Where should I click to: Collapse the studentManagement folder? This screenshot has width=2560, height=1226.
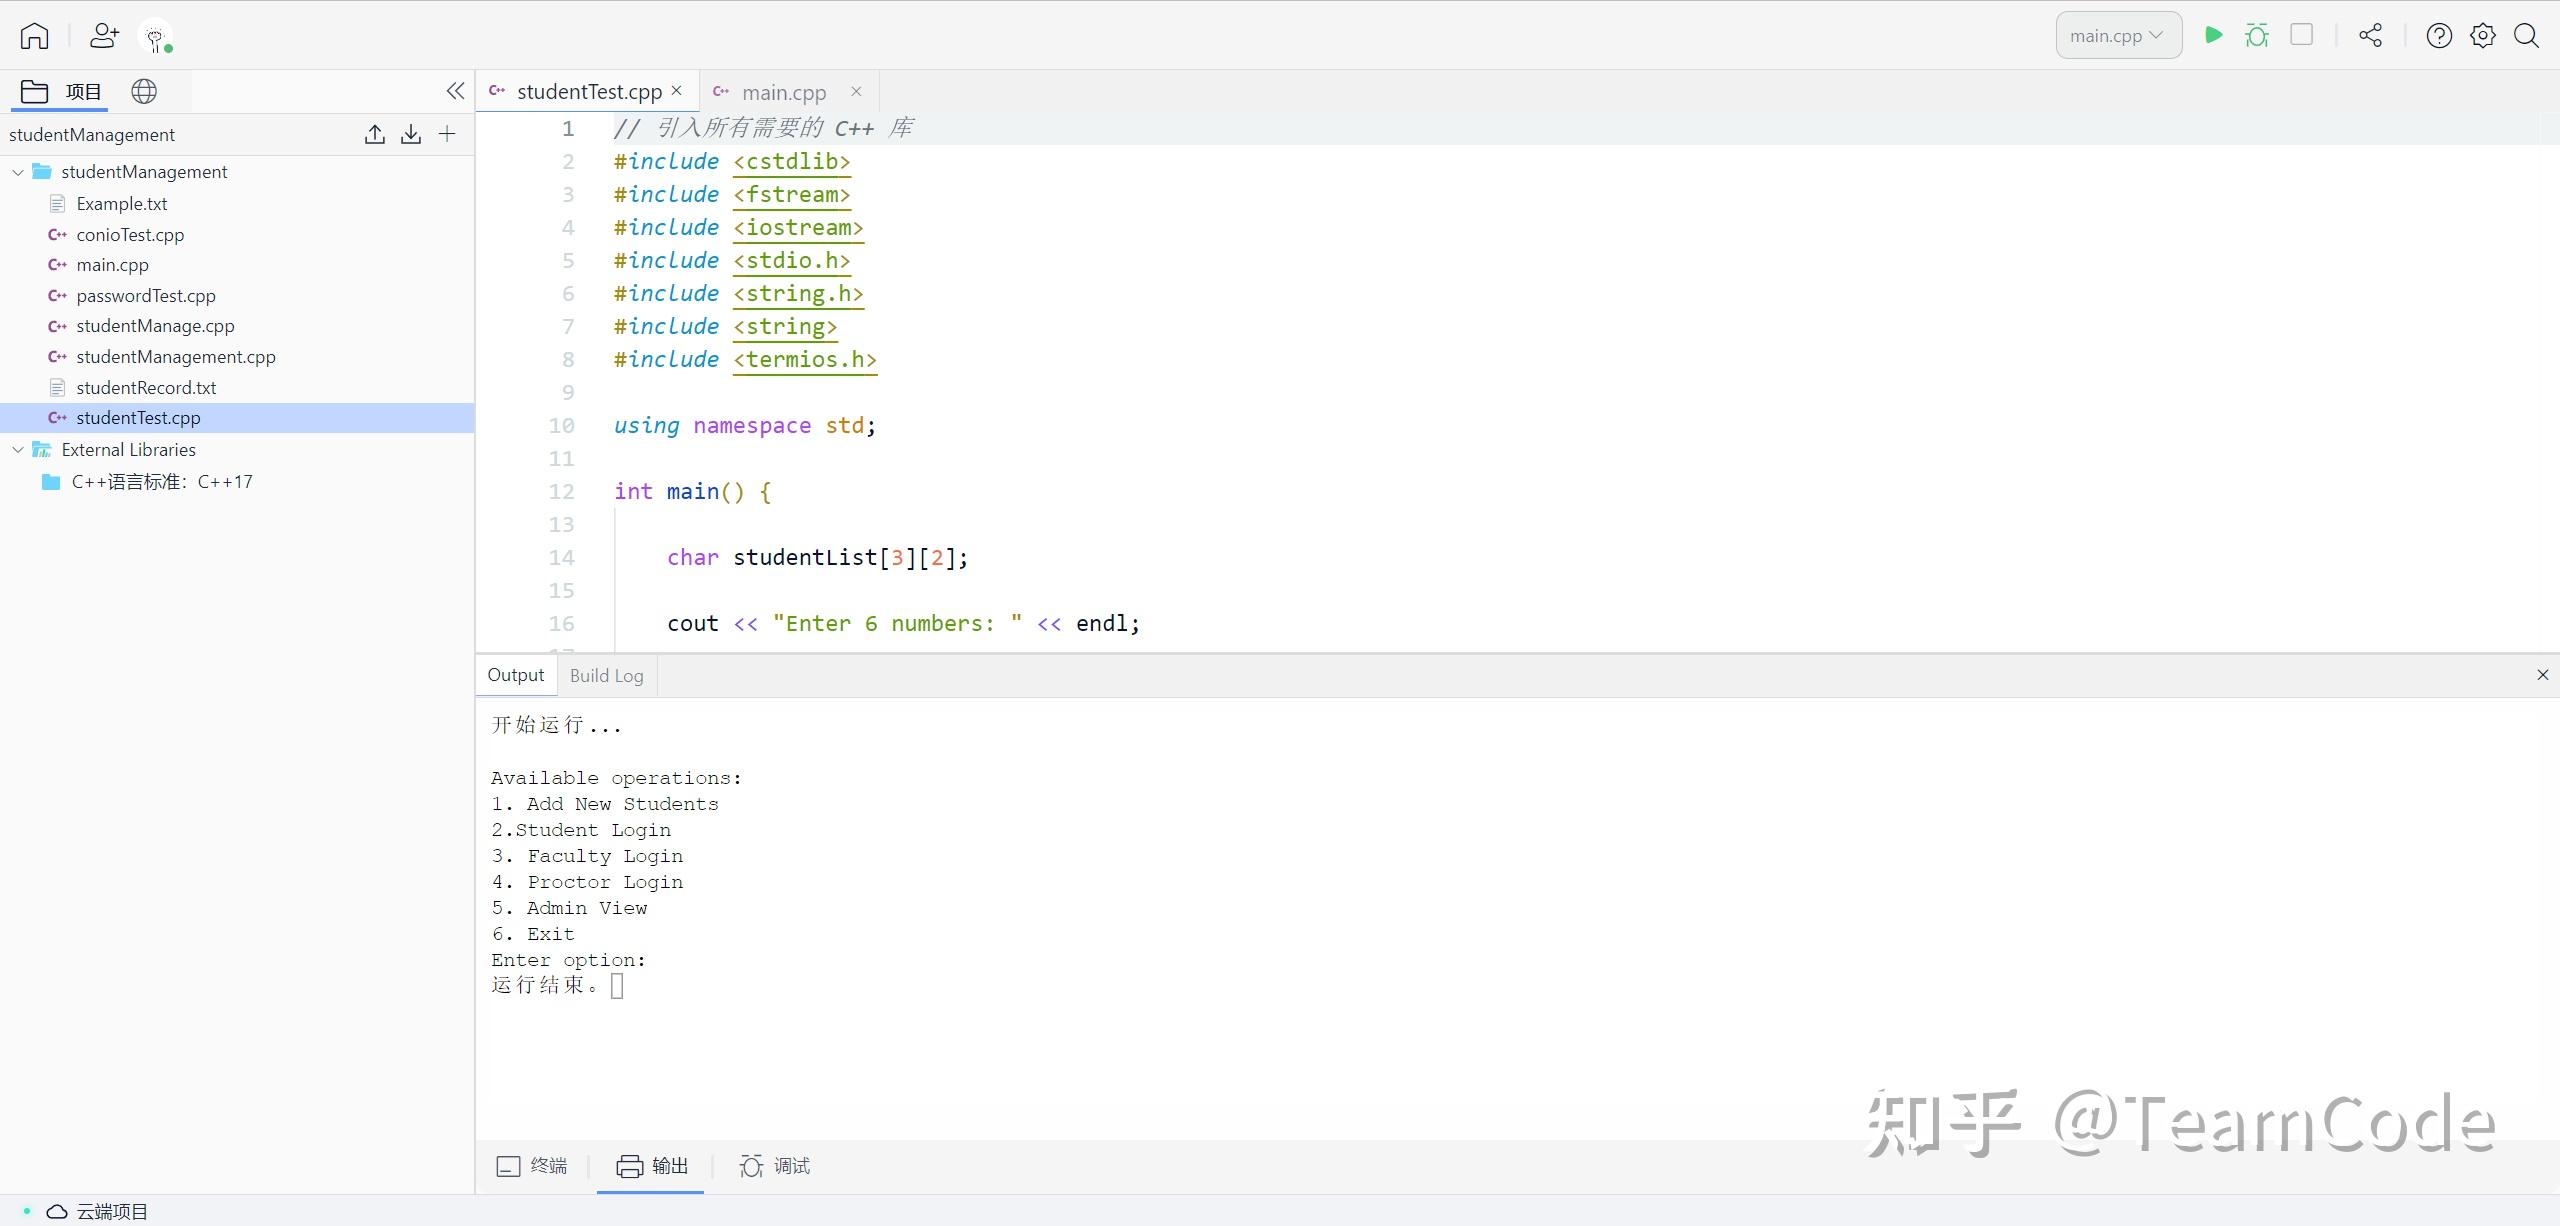click(x=18, y=172)
